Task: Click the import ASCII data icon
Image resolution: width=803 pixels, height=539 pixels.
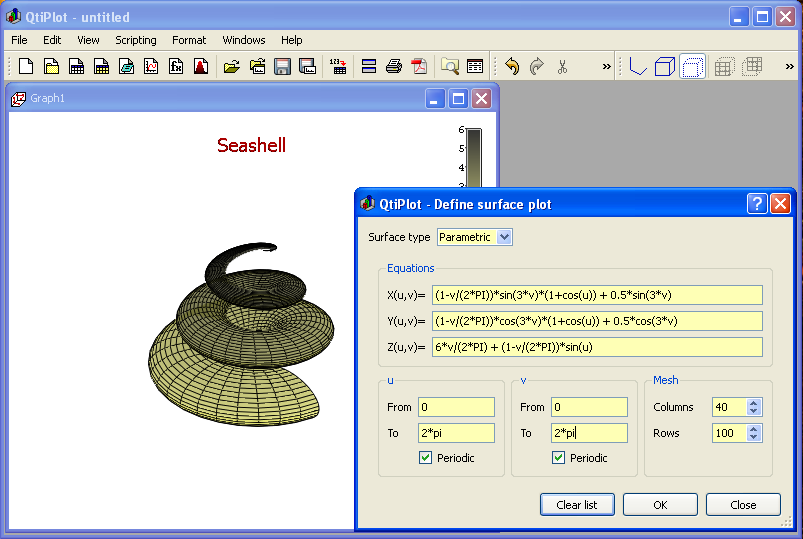Action: click(x=338, y=67)
